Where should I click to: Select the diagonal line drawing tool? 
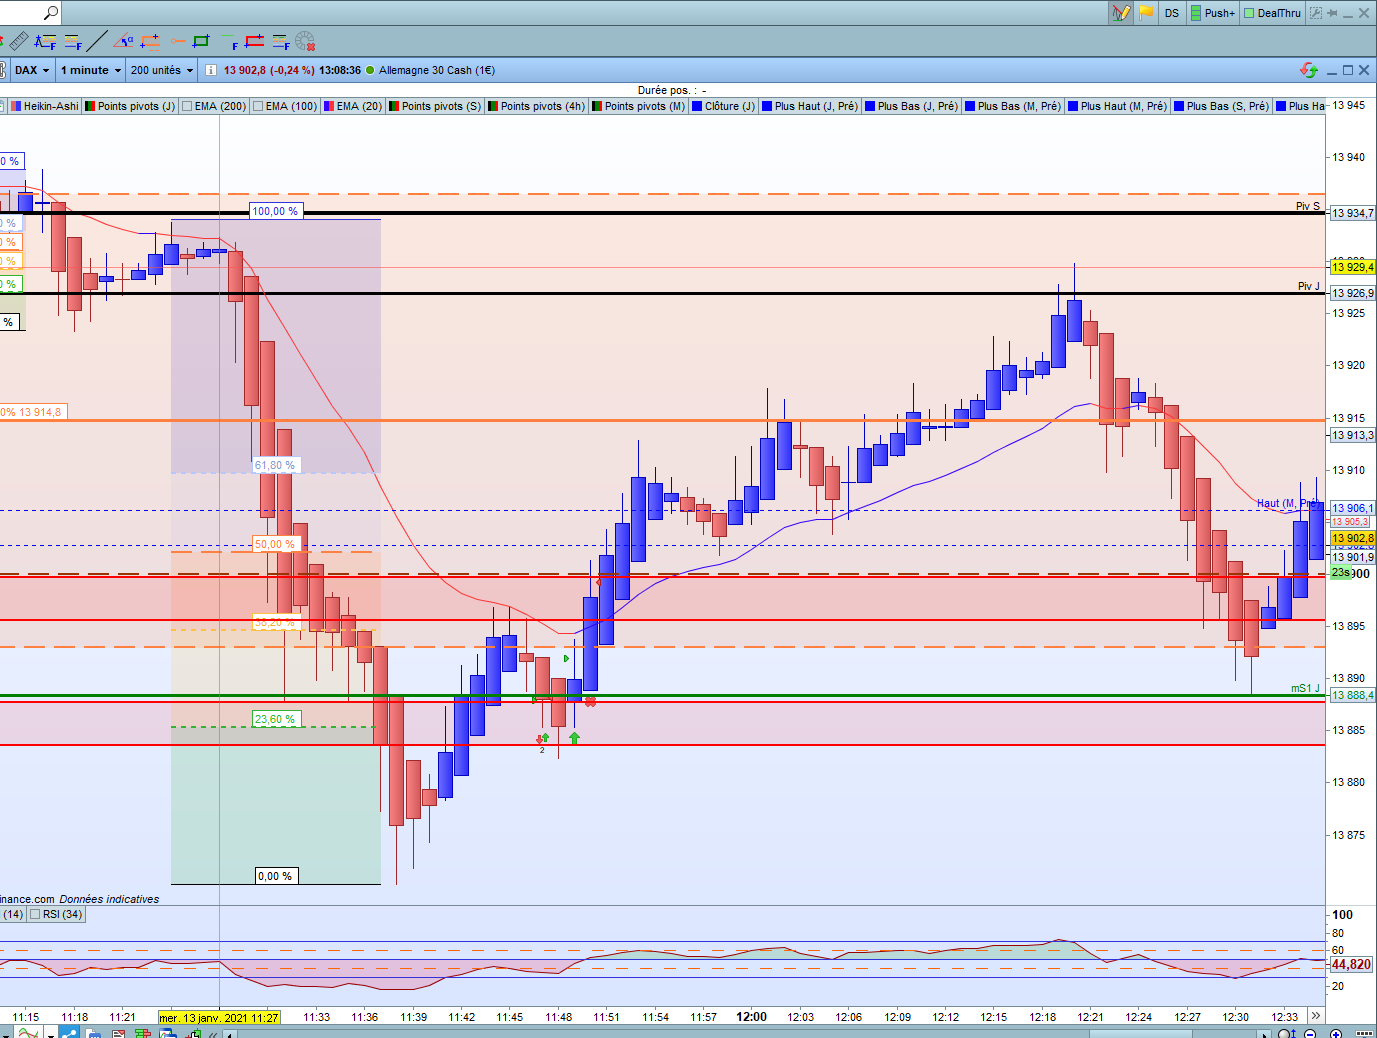(x=98, y=42)
